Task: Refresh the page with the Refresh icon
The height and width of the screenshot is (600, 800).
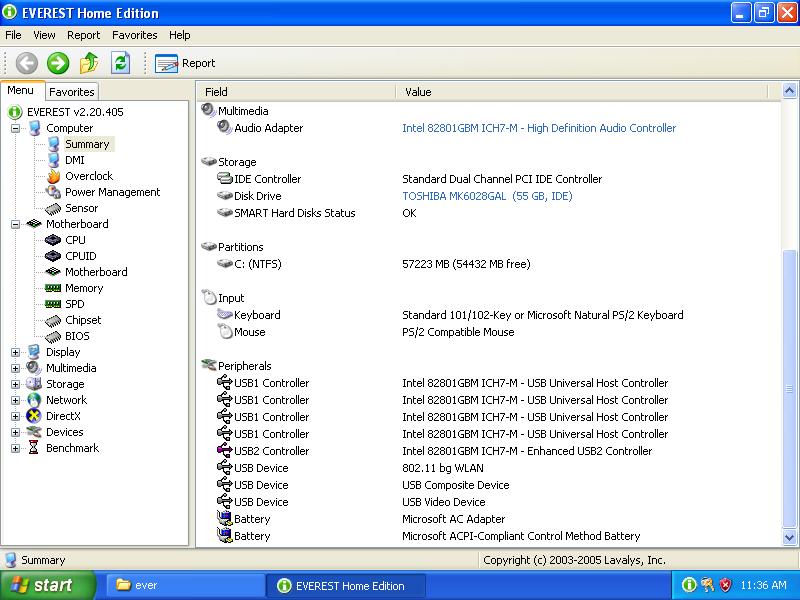Action: click(x=120, y=63)
